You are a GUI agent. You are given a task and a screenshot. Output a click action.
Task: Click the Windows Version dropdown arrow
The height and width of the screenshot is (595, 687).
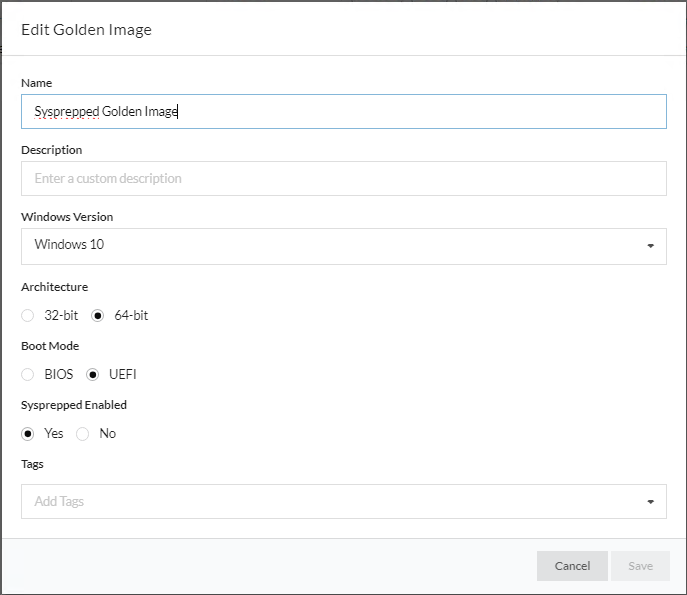coord(650,246)
